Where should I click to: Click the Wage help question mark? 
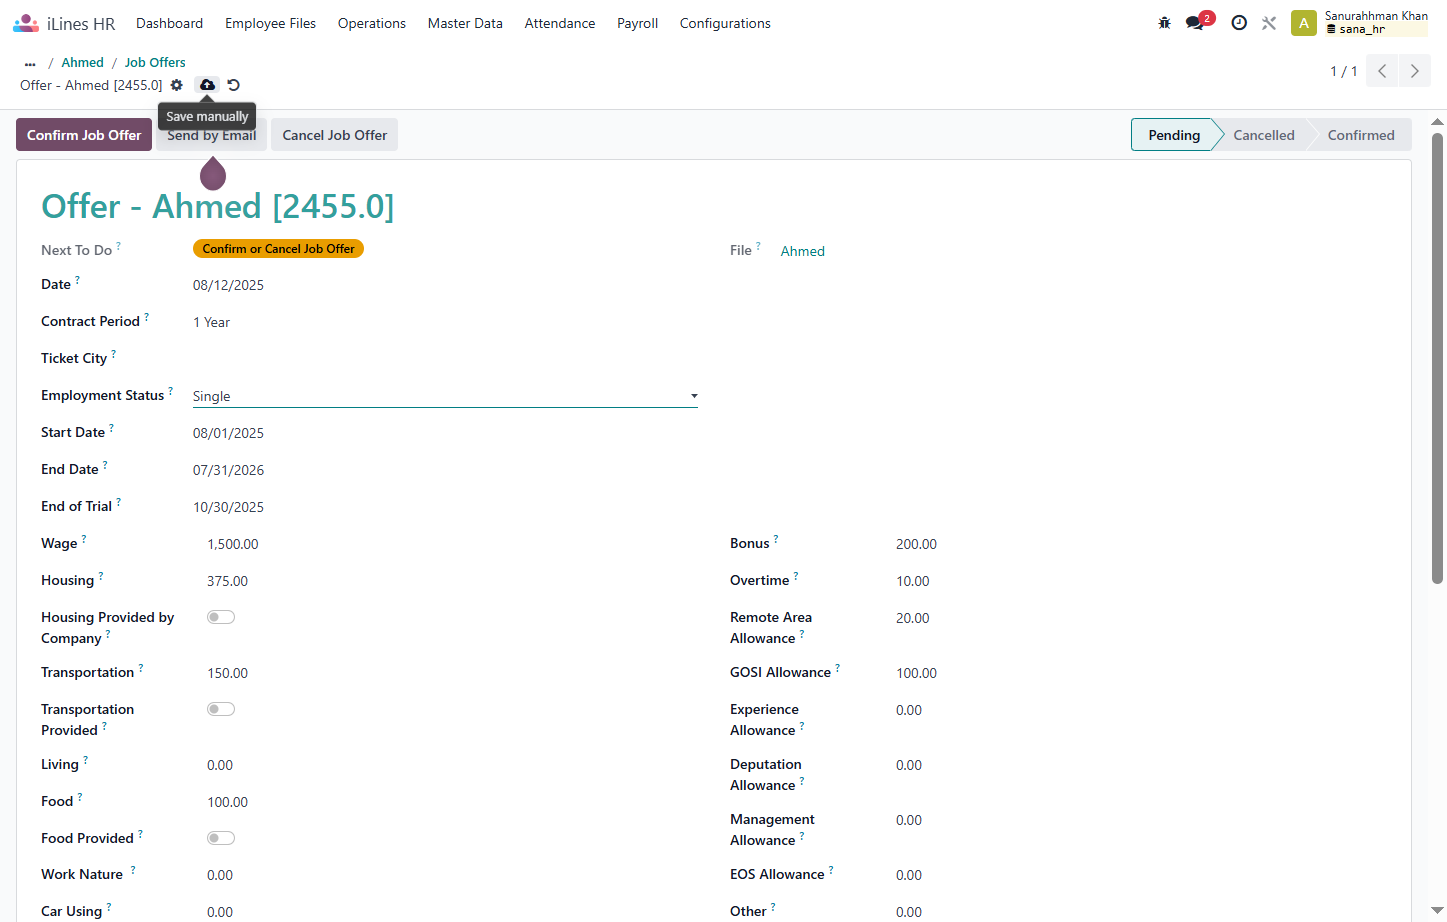(84, 539)
